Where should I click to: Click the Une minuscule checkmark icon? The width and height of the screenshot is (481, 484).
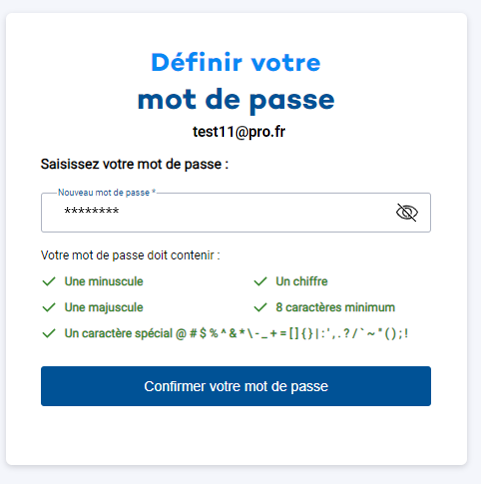[x=49, y=281]
